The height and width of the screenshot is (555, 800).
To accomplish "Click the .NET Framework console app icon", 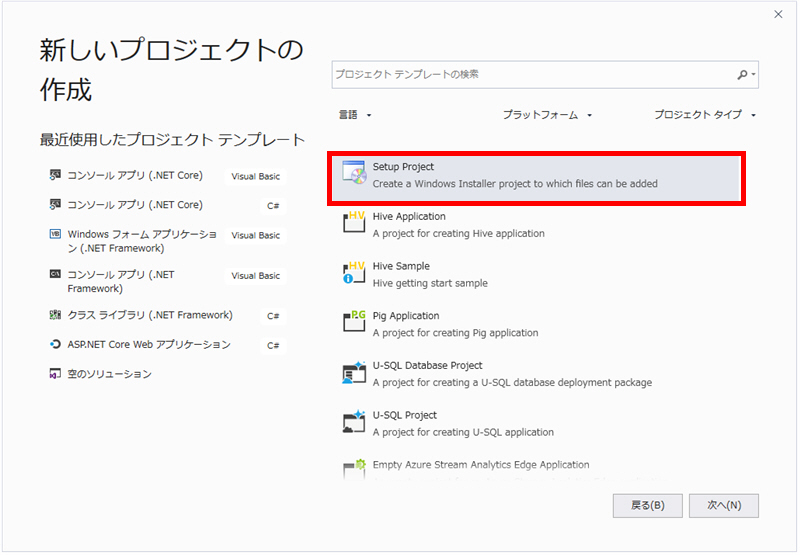I will [55, 274].
